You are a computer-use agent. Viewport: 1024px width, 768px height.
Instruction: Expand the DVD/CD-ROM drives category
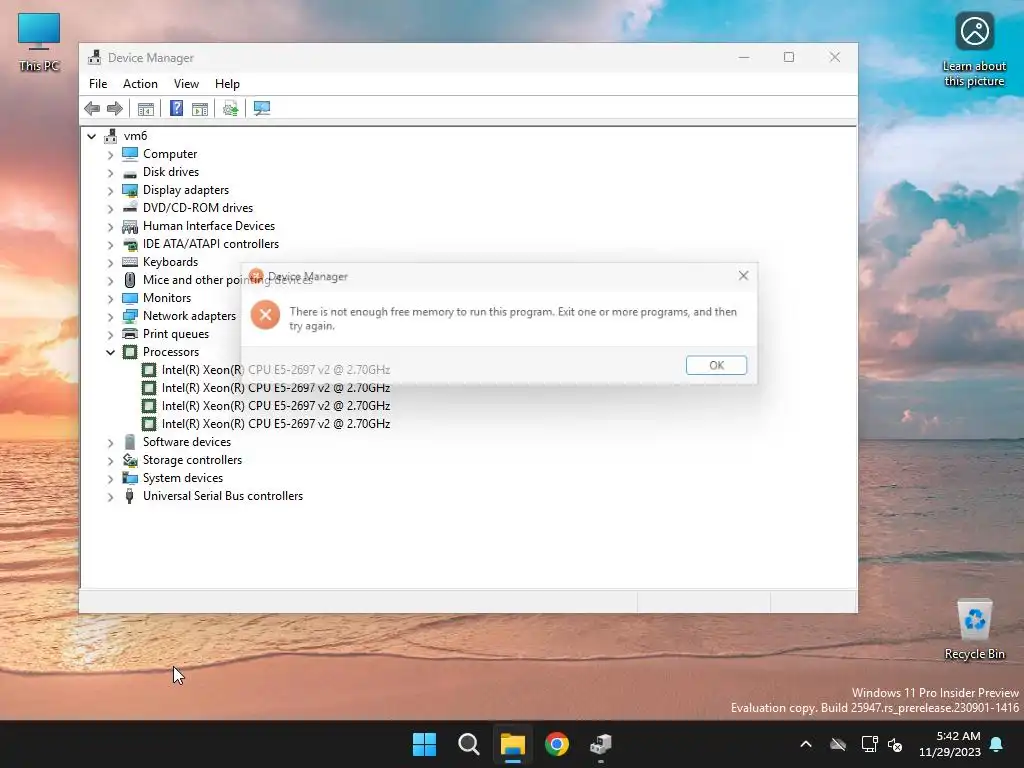pos(110,208)
